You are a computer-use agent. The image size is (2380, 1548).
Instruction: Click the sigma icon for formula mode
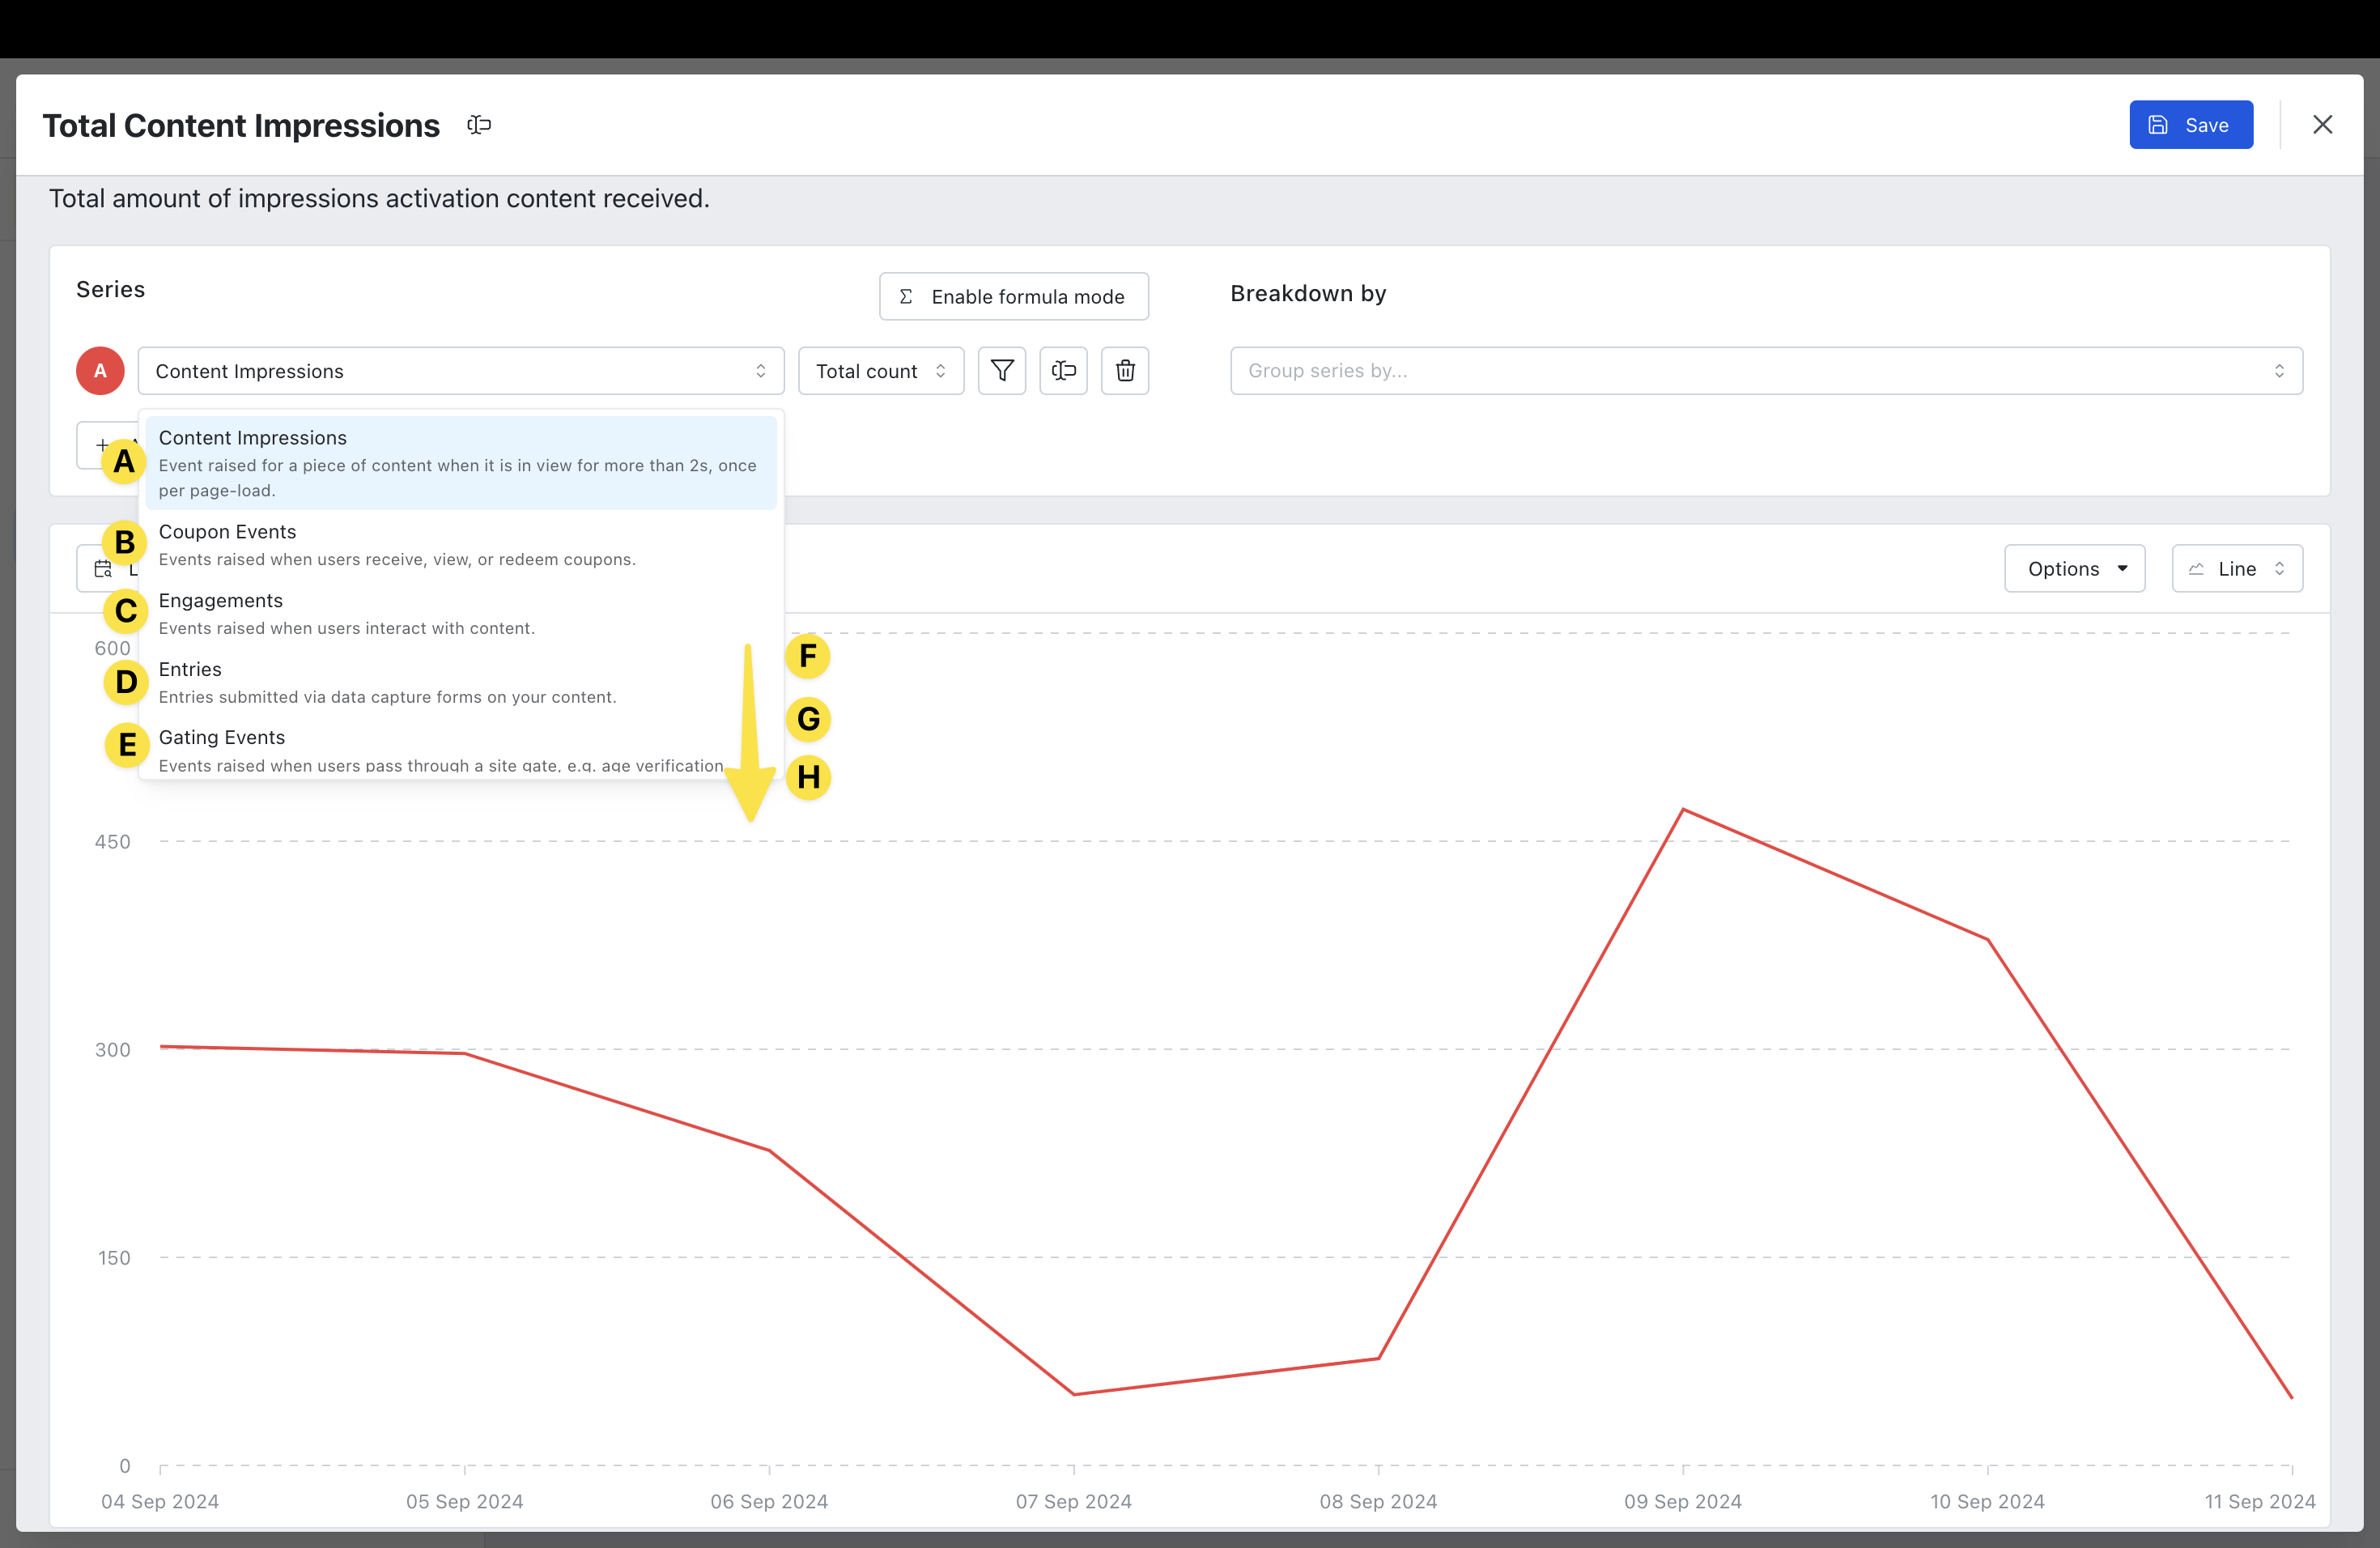(905, 297)
